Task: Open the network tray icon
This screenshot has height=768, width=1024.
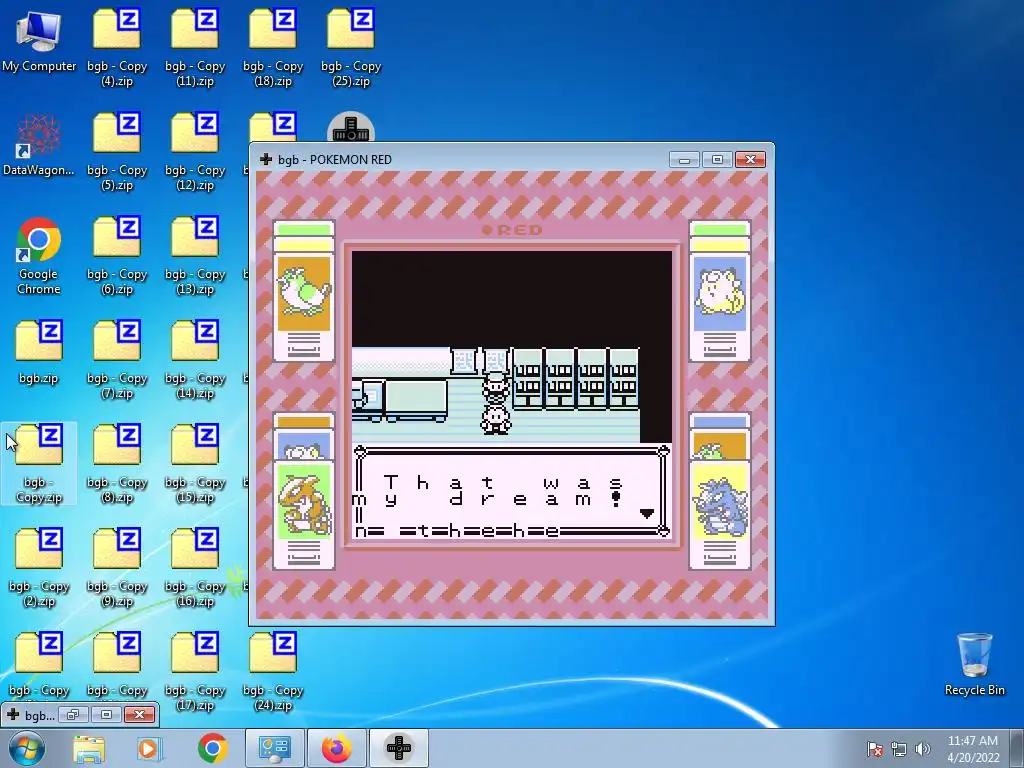Action: pyautogui.click(x=899, y=749)
